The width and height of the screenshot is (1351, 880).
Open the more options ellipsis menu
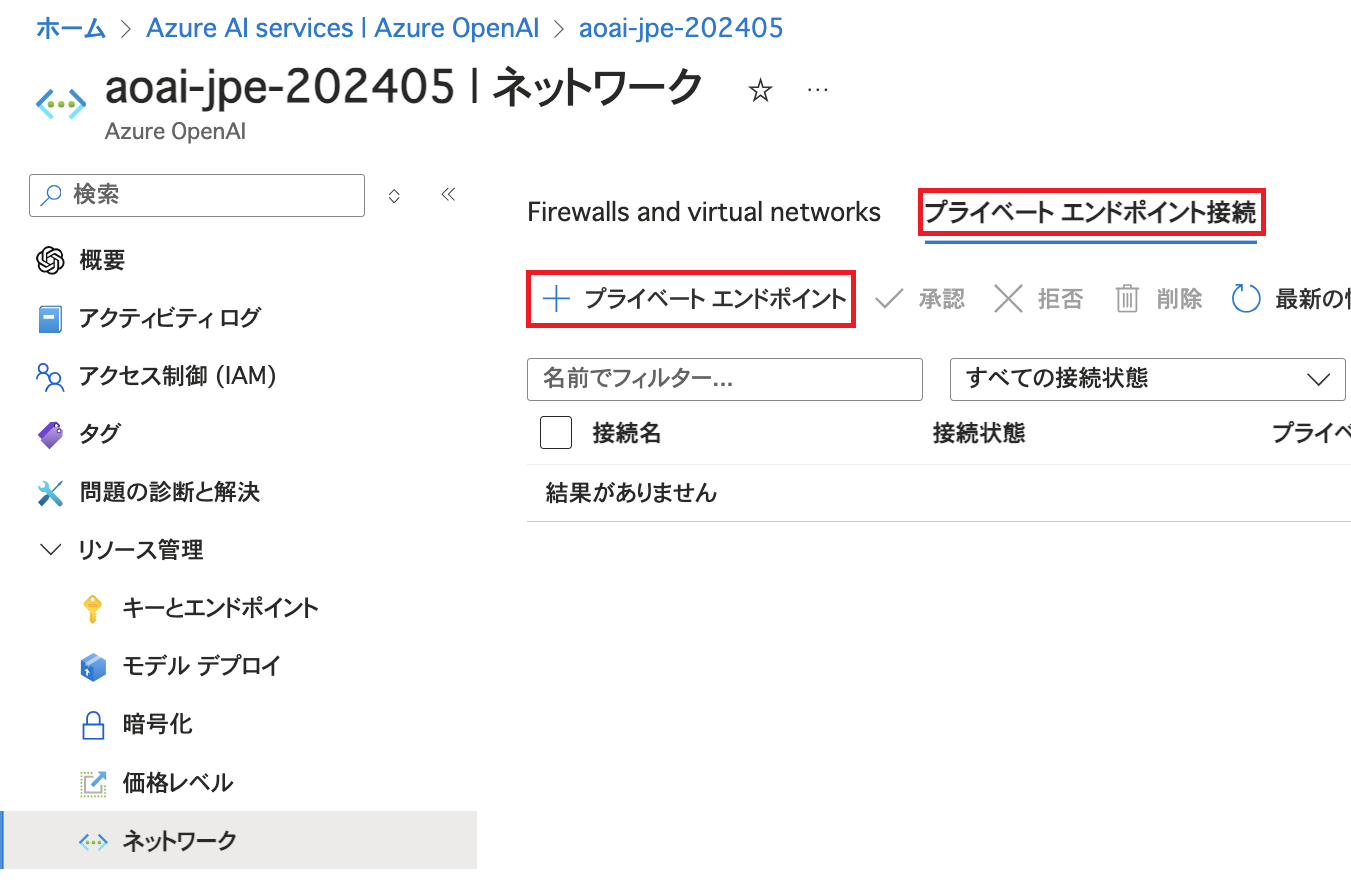click(818, 90)
